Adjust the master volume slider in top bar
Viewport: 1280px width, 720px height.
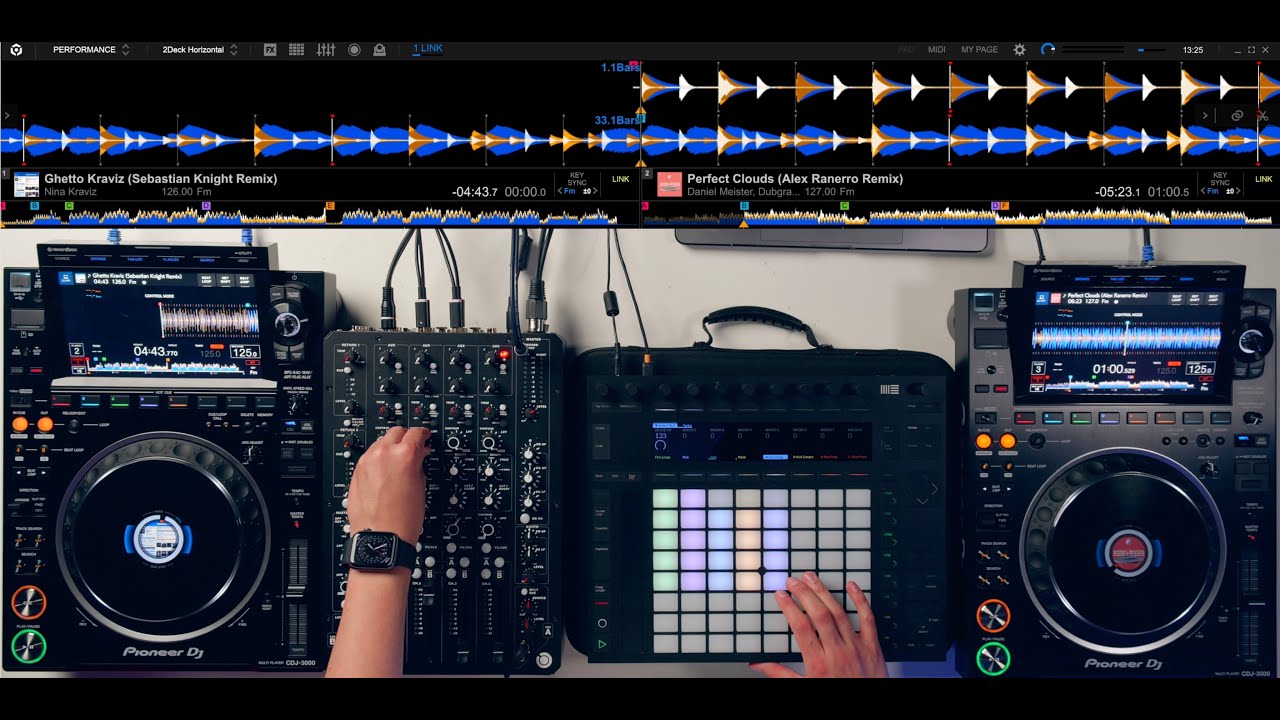click(x=1151, y=49)
